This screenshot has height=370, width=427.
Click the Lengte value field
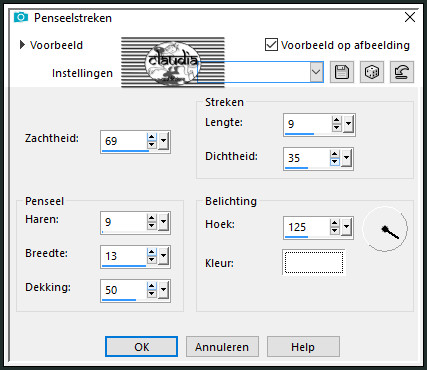308,124
